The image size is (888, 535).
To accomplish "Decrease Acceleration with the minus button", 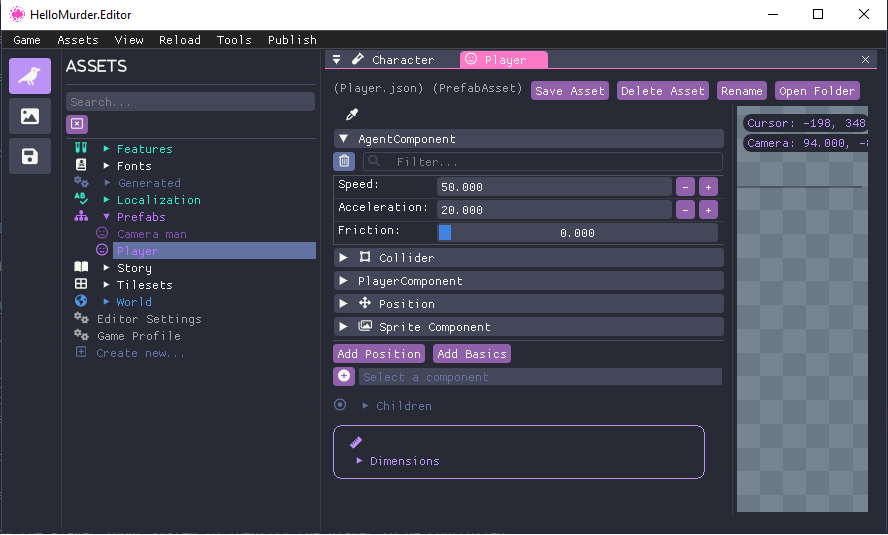I will (685, 210).
